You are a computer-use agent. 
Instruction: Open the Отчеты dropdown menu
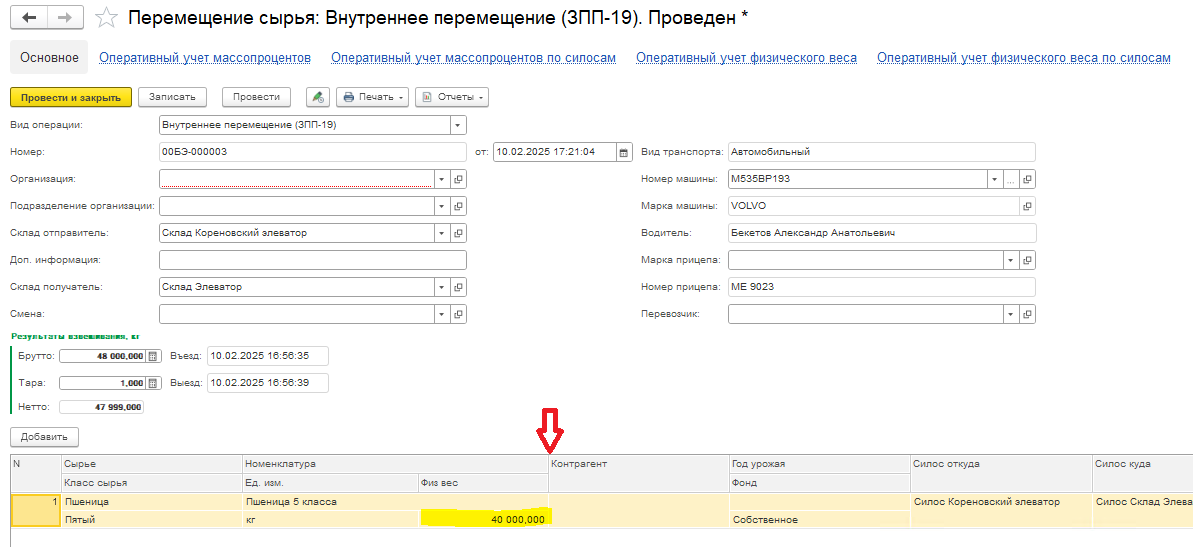[452, 97]
